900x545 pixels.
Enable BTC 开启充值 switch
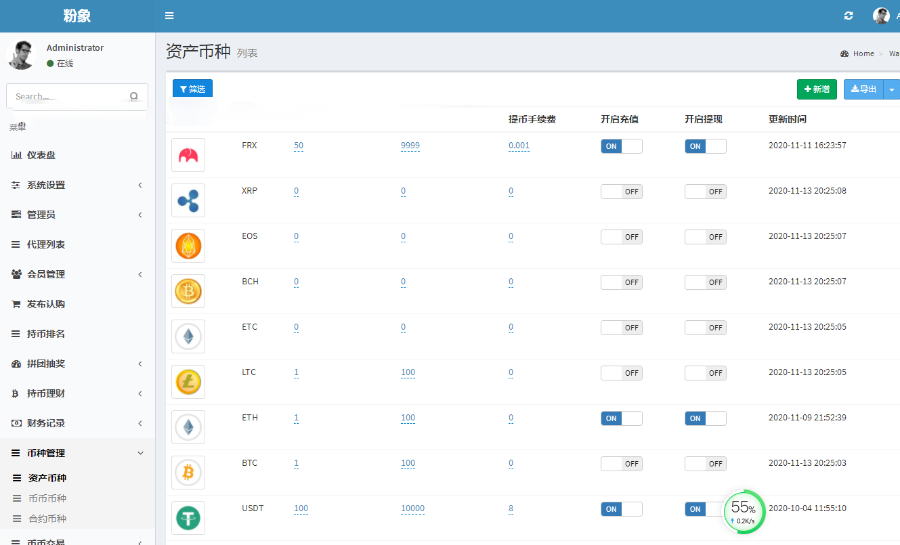(622, 464)
